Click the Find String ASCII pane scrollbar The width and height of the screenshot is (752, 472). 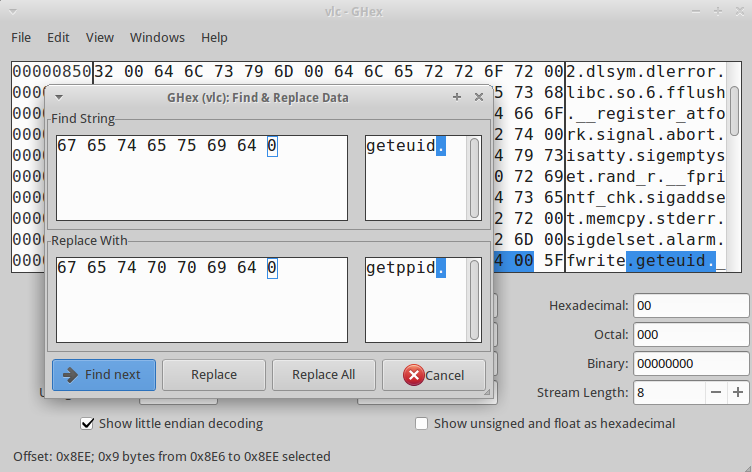click(x=474, y=178)
